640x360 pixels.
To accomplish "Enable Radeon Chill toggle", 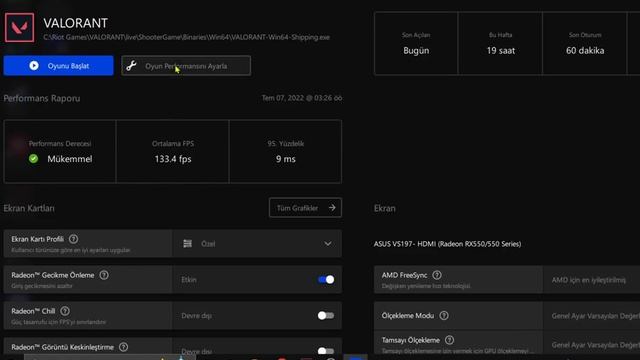I will (x=326, y=316).
